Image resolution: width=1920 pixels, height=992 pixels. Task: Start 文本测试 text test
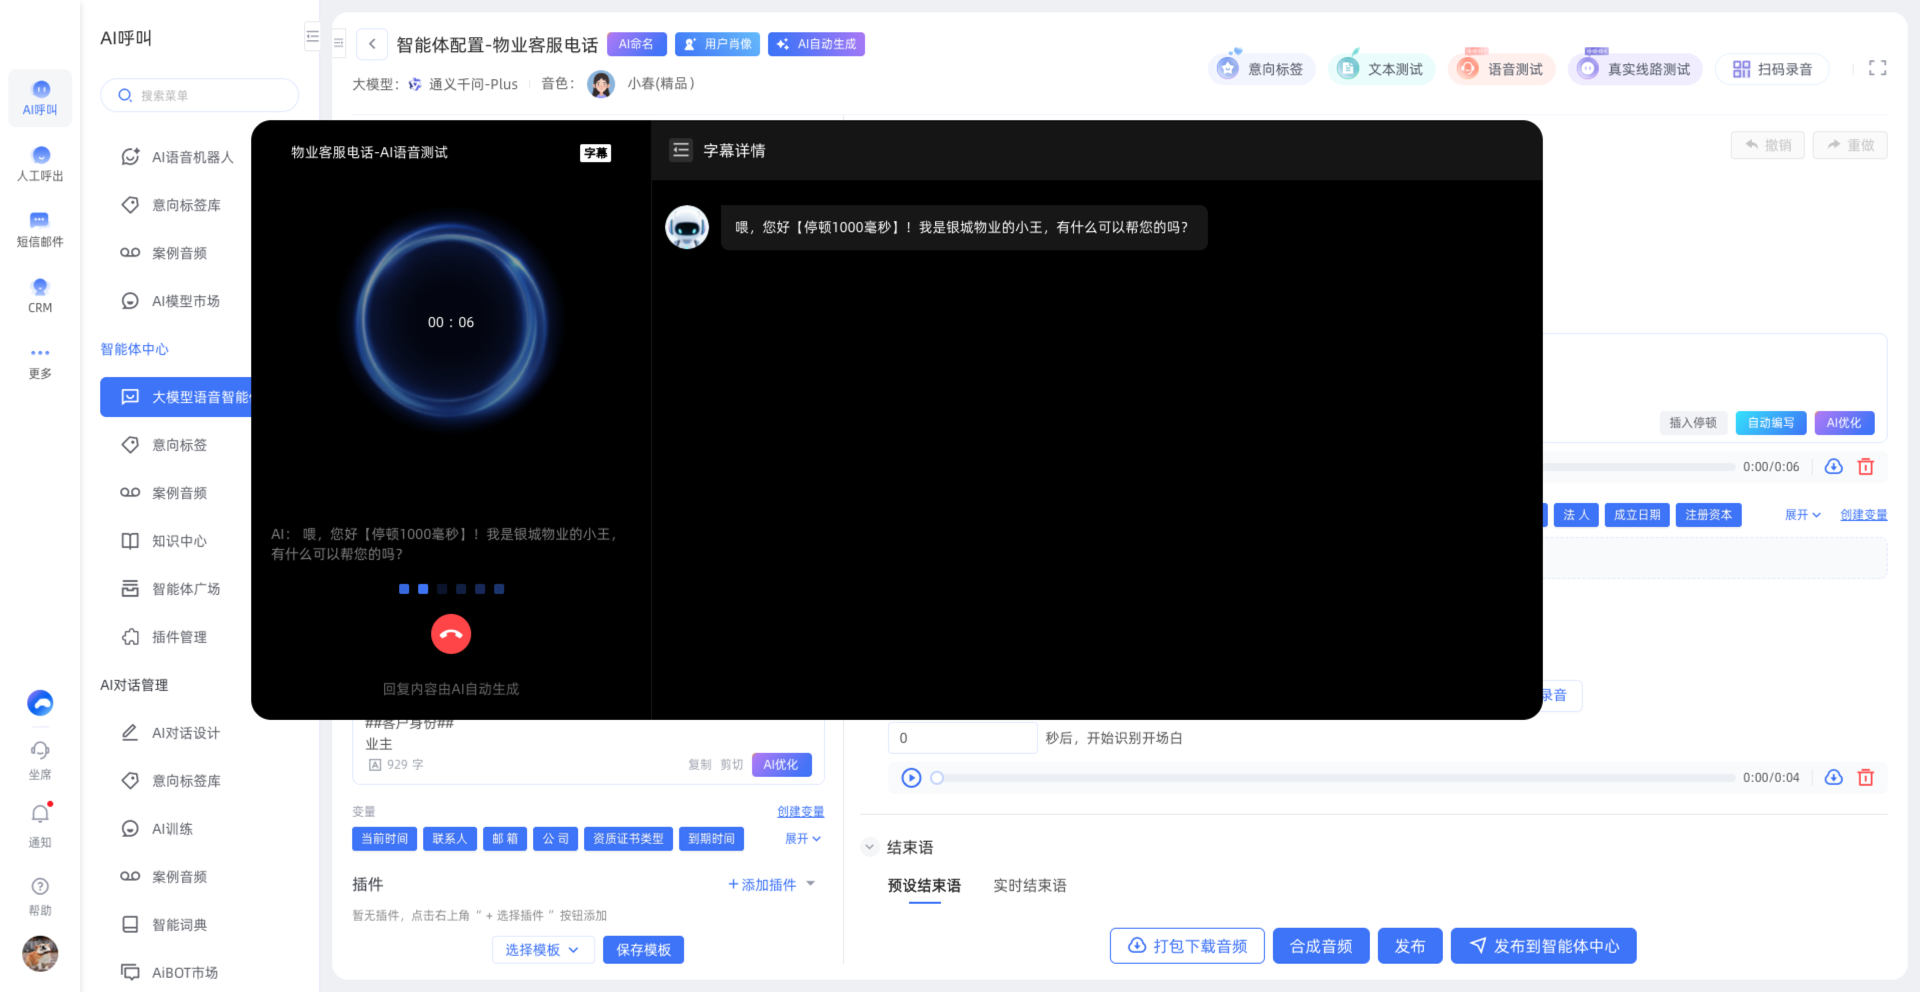pyautogui.click(x=1381, y=69)
